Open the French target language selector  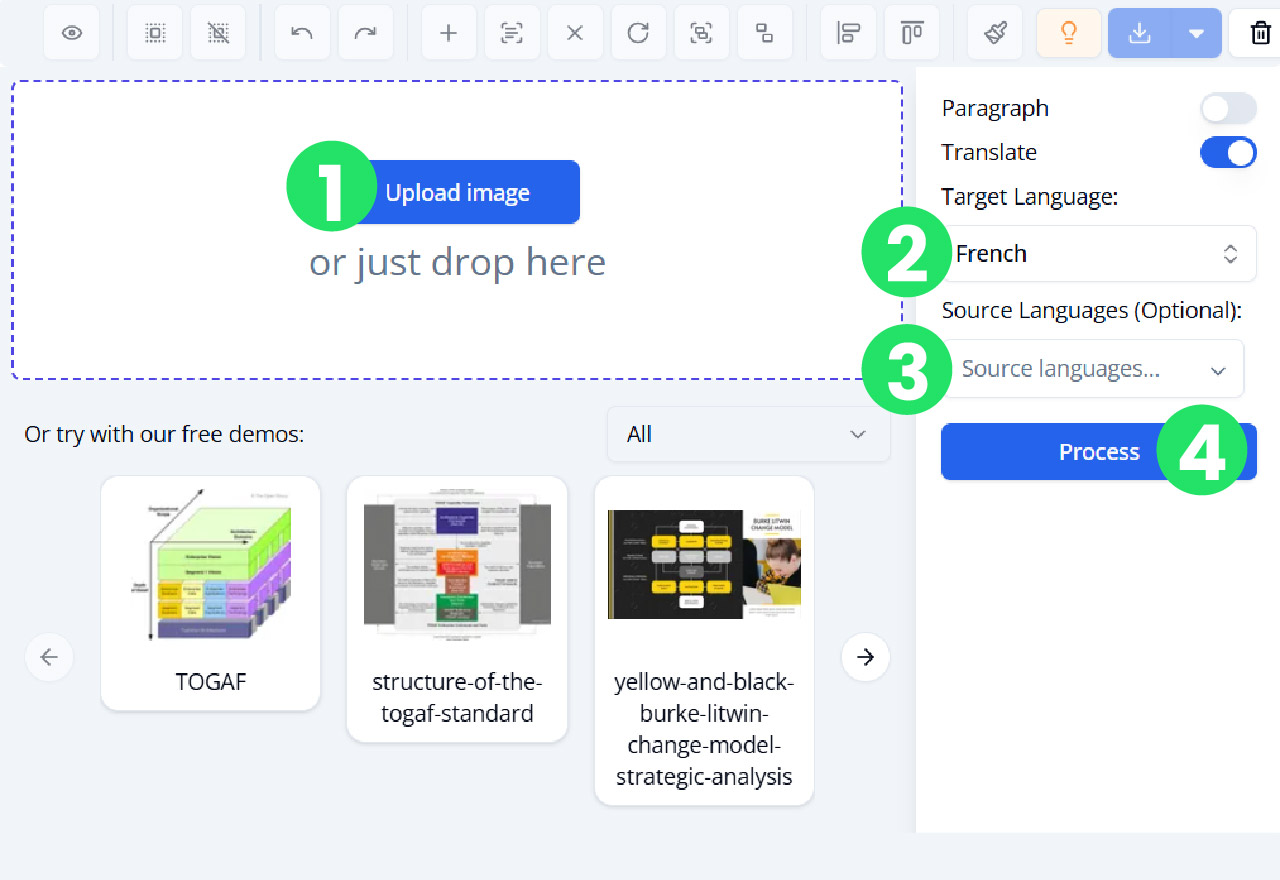pyautogui.click(x=1097, y=253)
